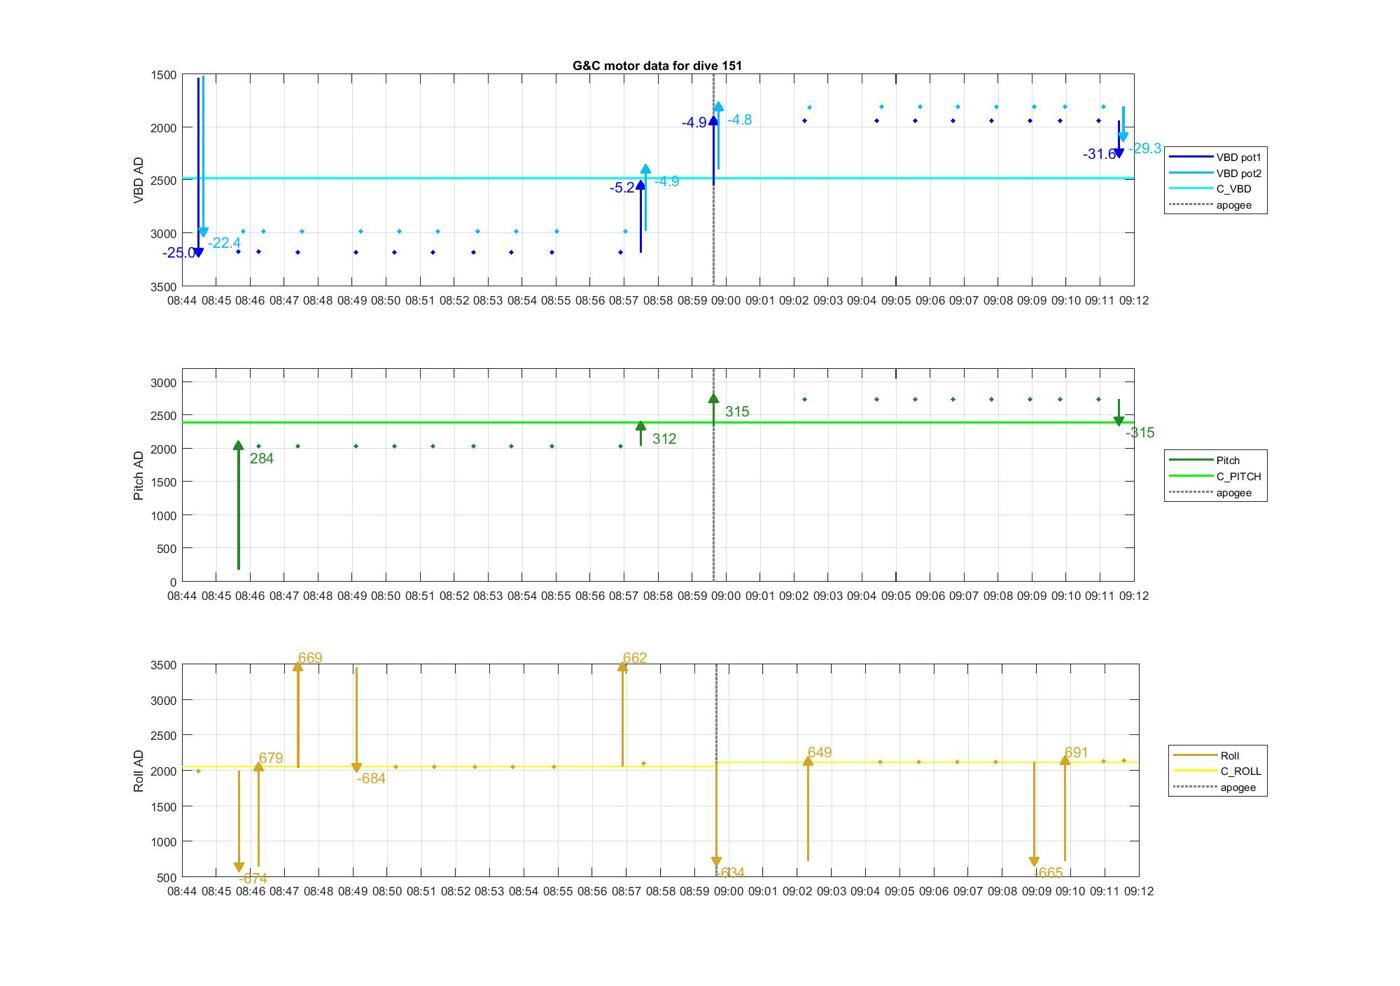1400x986 pixels.
Task: Click the dark blue '-4.9' annotation
Action: (x=694, y=123)
